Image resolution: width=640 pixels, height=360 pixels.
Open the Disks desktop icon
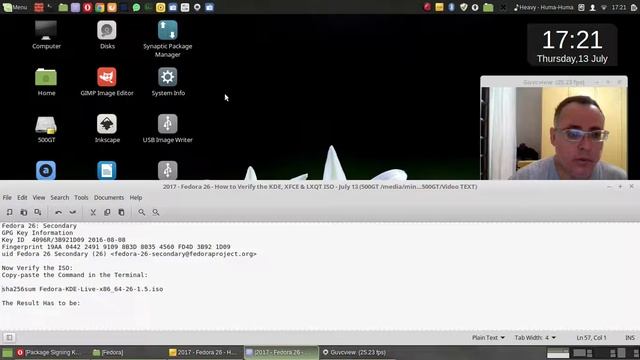(x=107, y=36)
